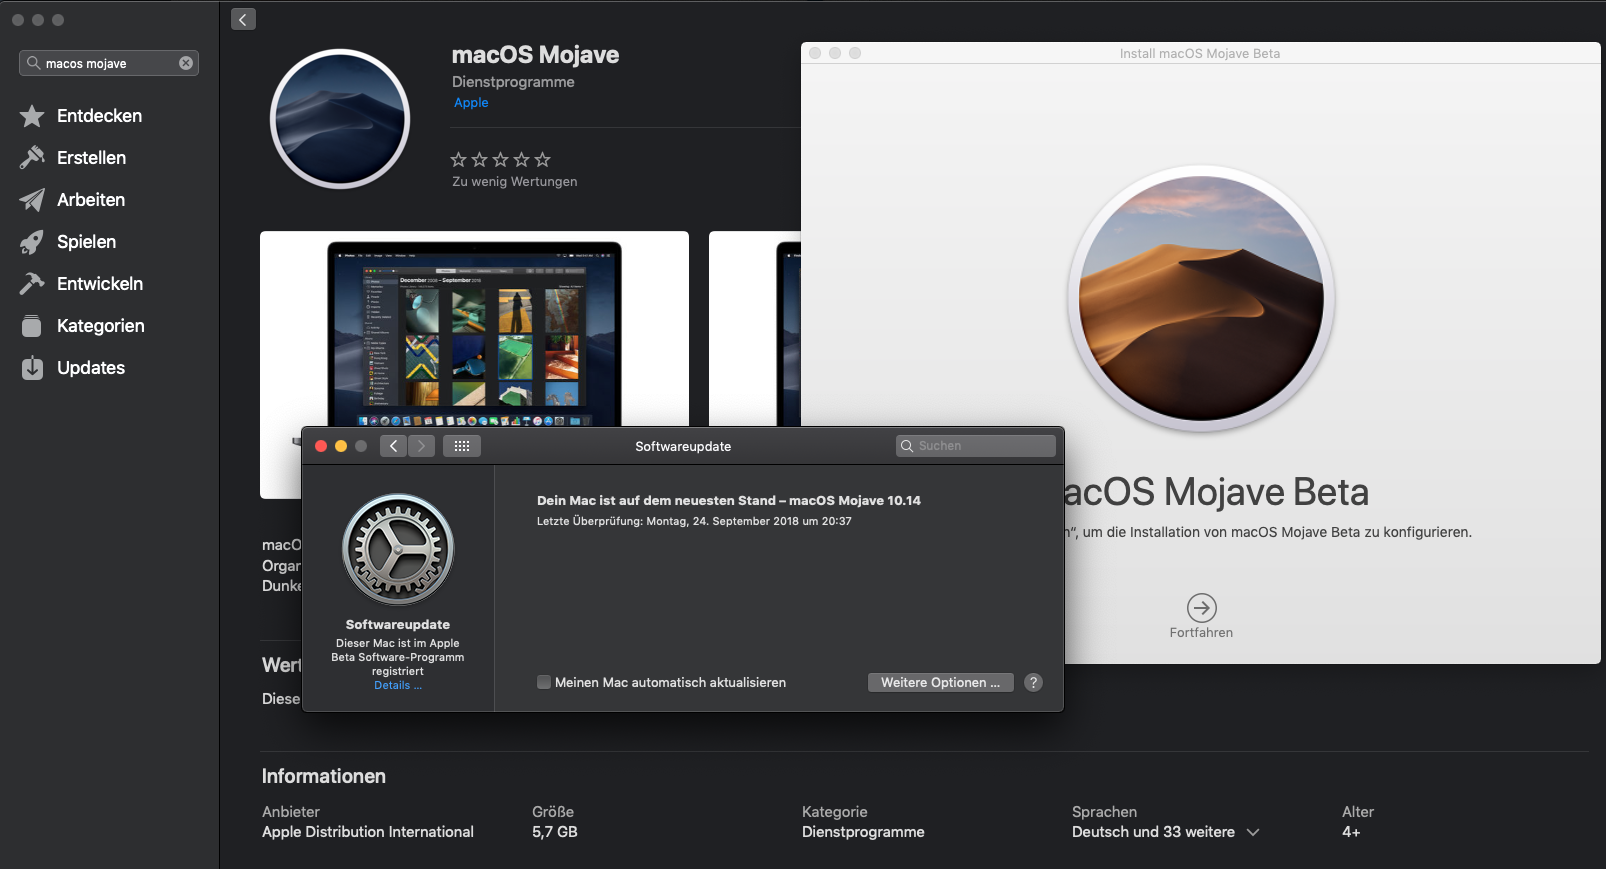Navigate back in Softwareupdate window
The image size is (1606, 869).
click(394, 446)
